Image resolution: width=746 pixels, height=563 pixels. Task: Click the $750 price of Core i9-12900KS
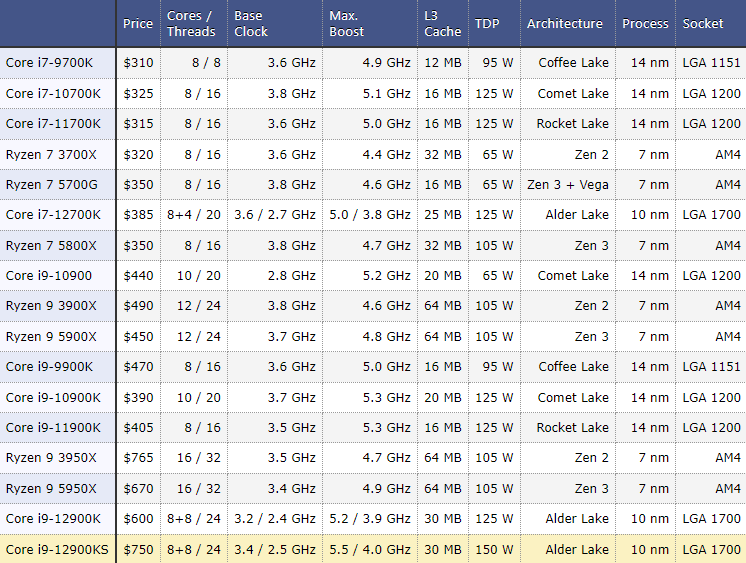[138, 549]
